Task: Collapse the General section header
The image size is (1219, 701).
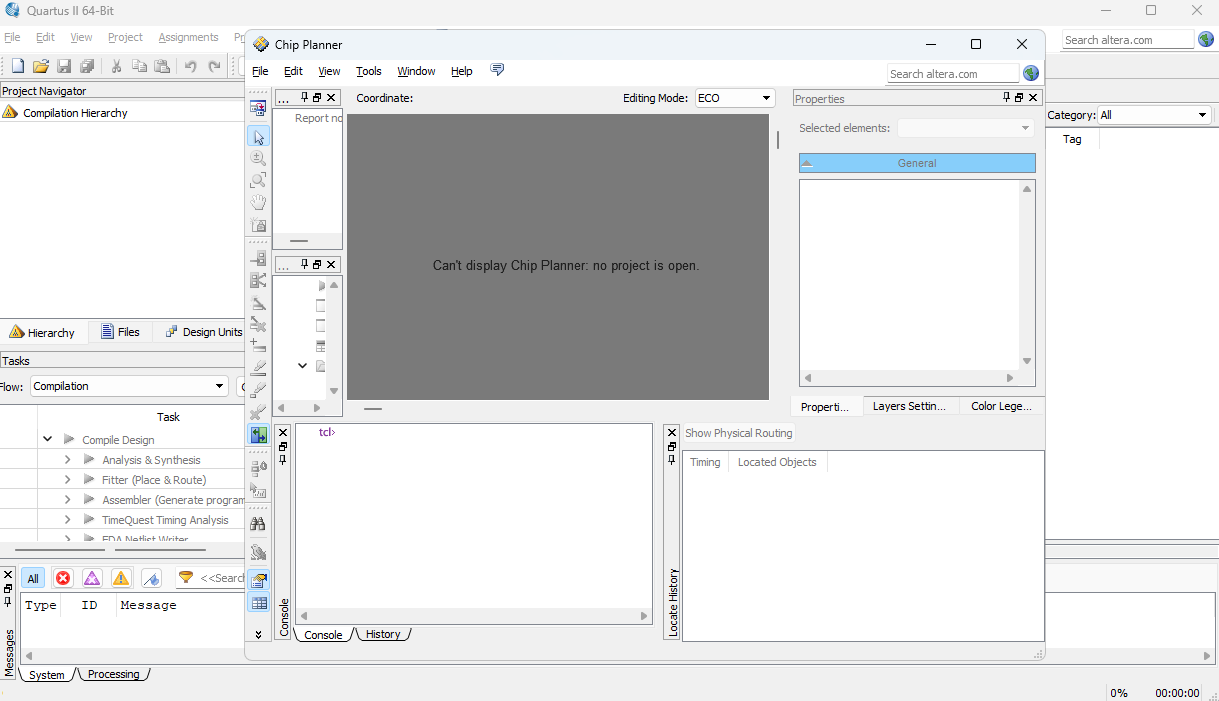Action: (917, 163)
